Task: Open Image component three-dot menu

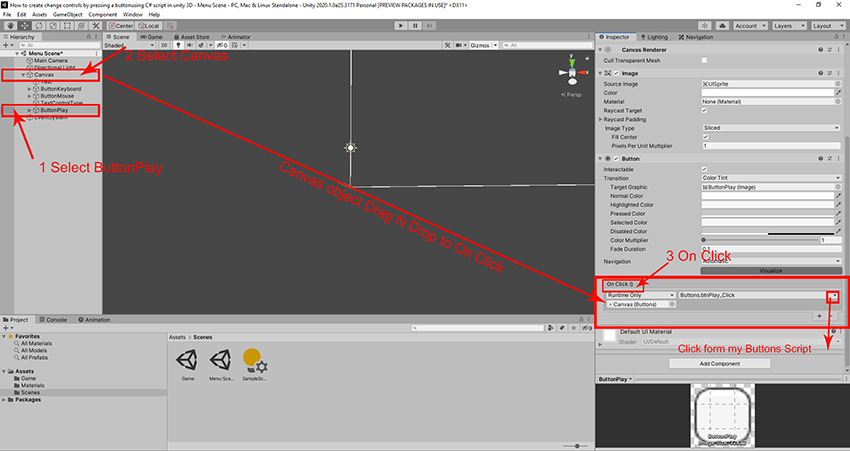Action: (x=840, y=73)
